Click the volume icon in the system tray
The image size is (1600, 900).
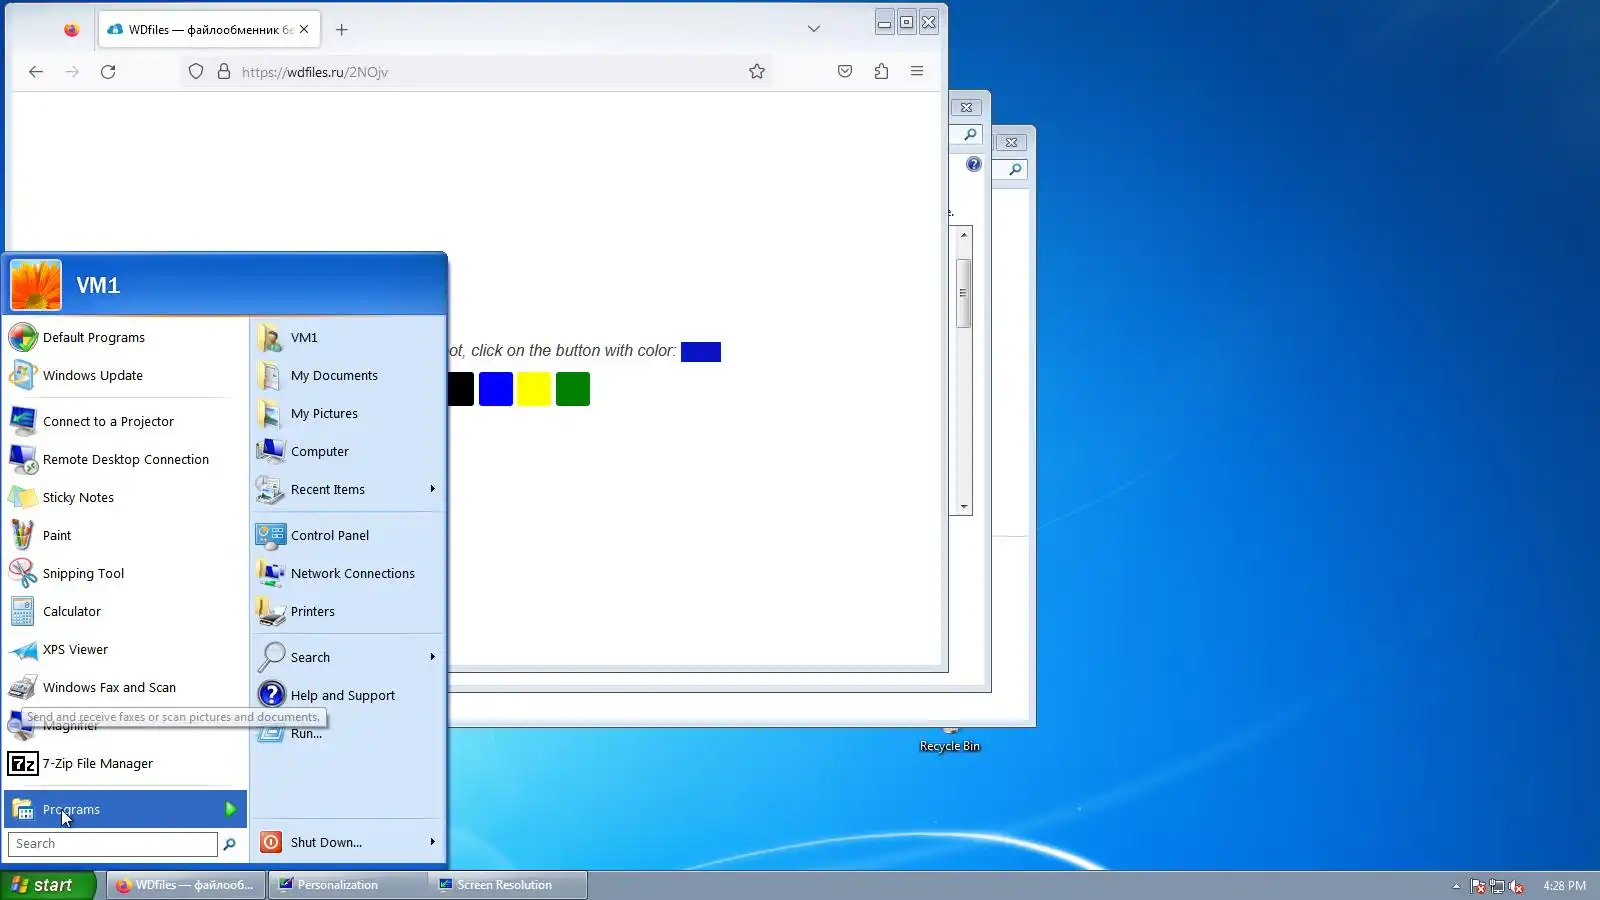click(1517, 886)
